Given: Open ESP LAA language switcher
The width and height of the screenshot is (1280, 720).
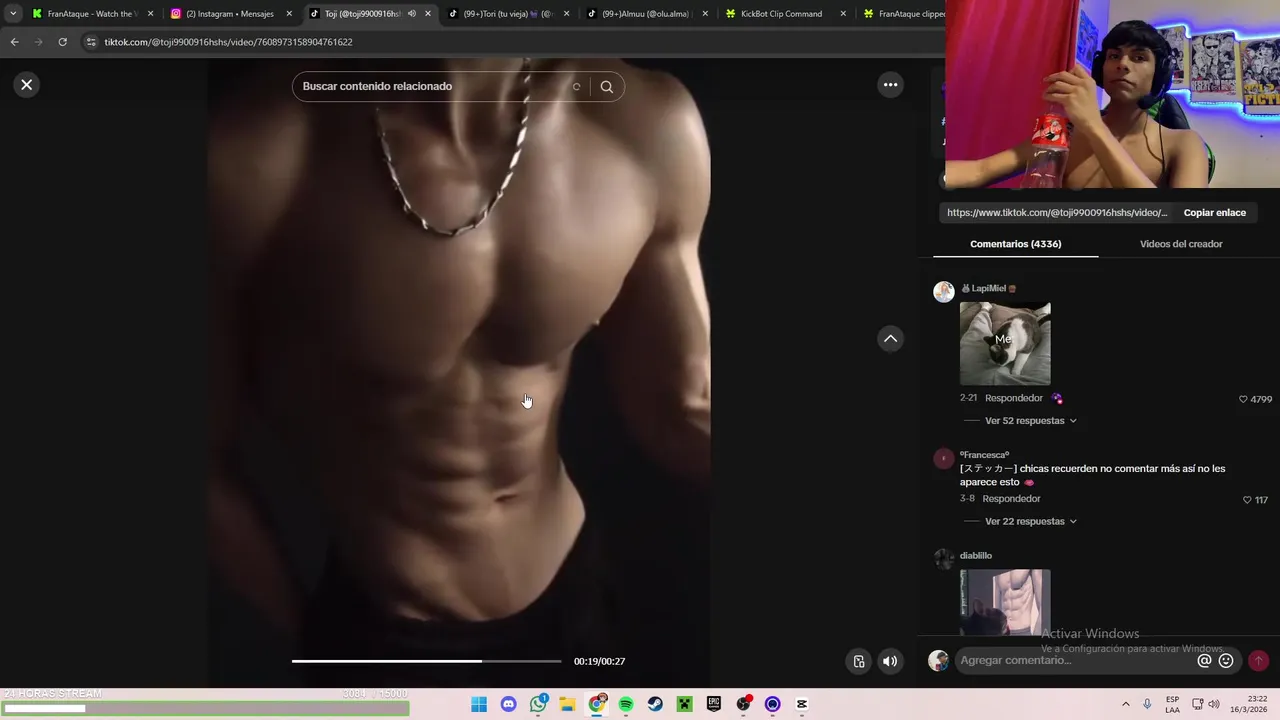Looking at the screenshot, I should coord(1172,704).
